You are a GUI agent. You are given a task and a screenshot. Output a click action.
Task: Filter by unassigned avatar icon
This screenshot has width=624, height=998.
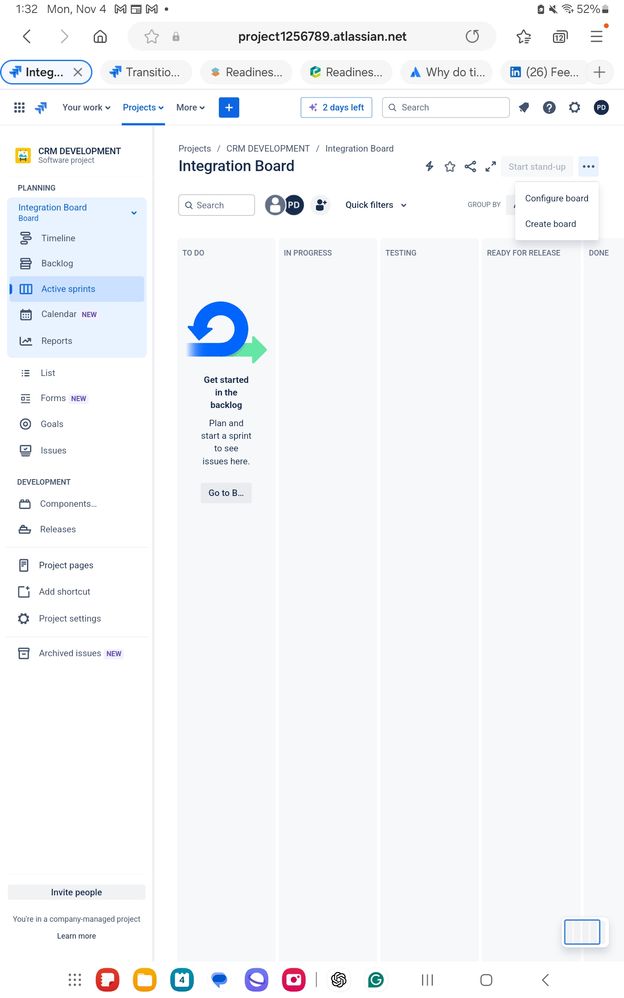(x=274, y=205)
